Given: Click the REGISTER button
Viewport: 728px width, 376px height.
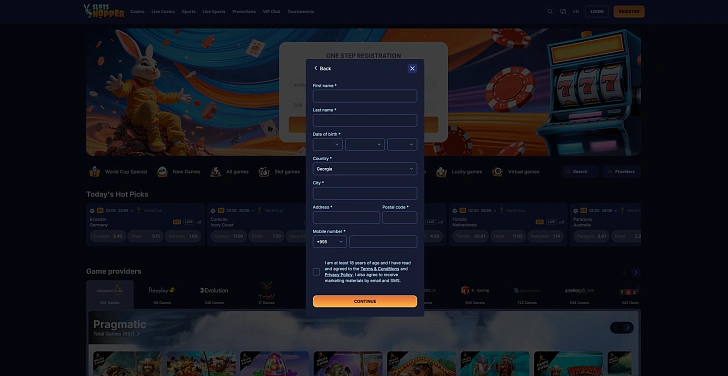Looking at the screenshot, I should 629,12.
